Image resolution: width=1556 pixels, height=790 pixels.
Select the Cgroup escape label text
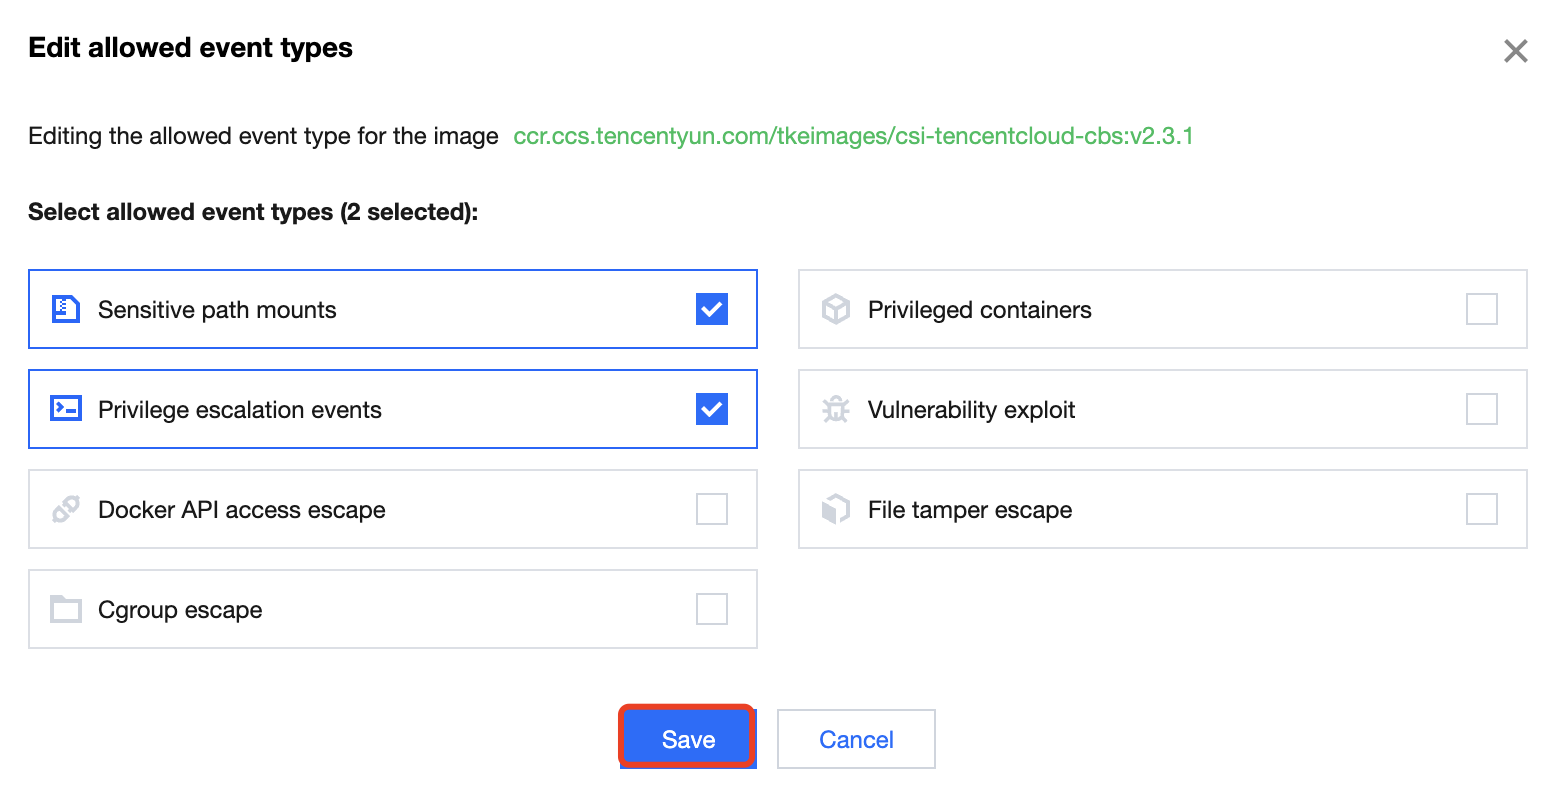click(x=180, y=610)
